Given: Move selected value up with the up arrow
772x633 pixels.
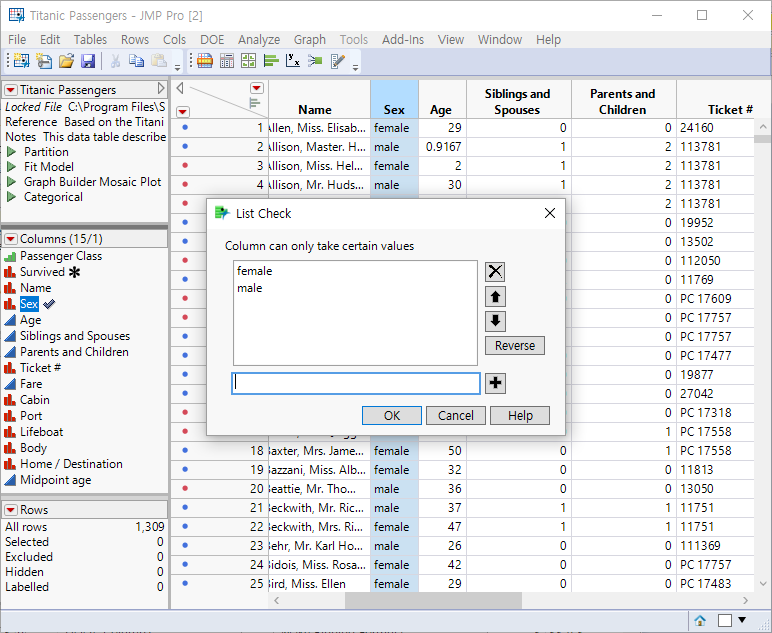Looking at the screenshot, I should 496,297.
